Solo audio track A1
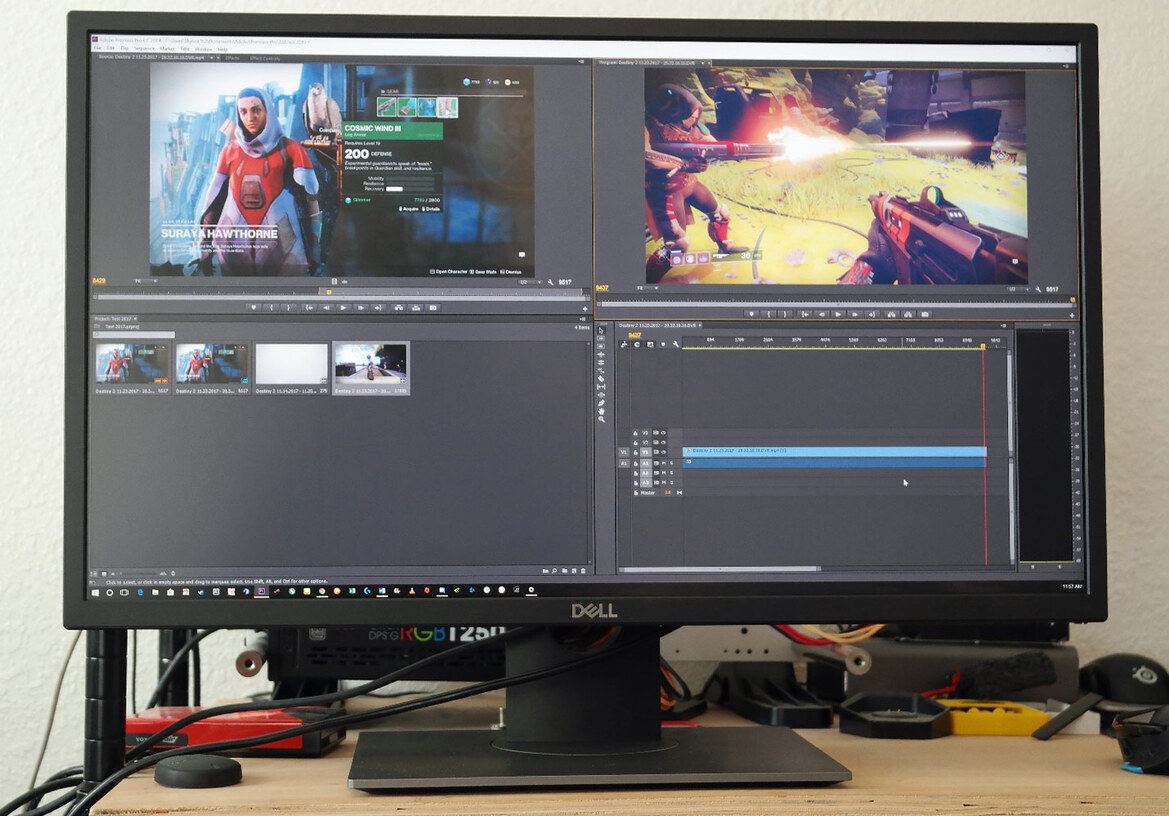The width and height of the screenshot is (1169, 816). 672,464
